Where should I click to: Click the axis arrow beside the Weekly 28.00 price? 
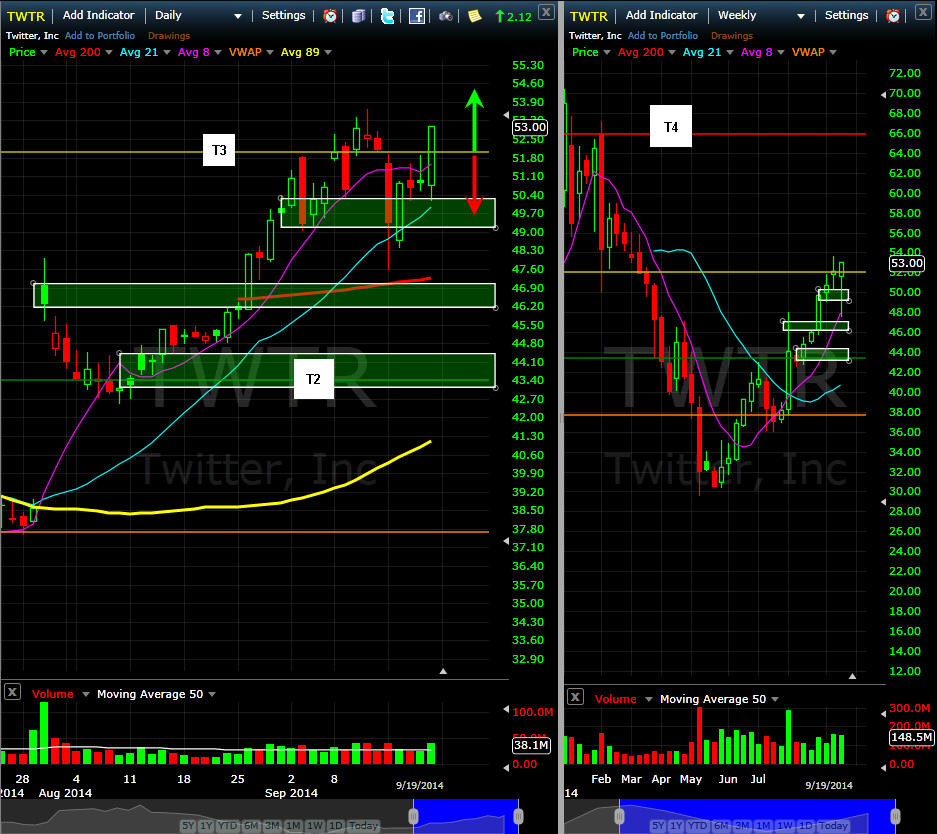click(x=883, y=502)
